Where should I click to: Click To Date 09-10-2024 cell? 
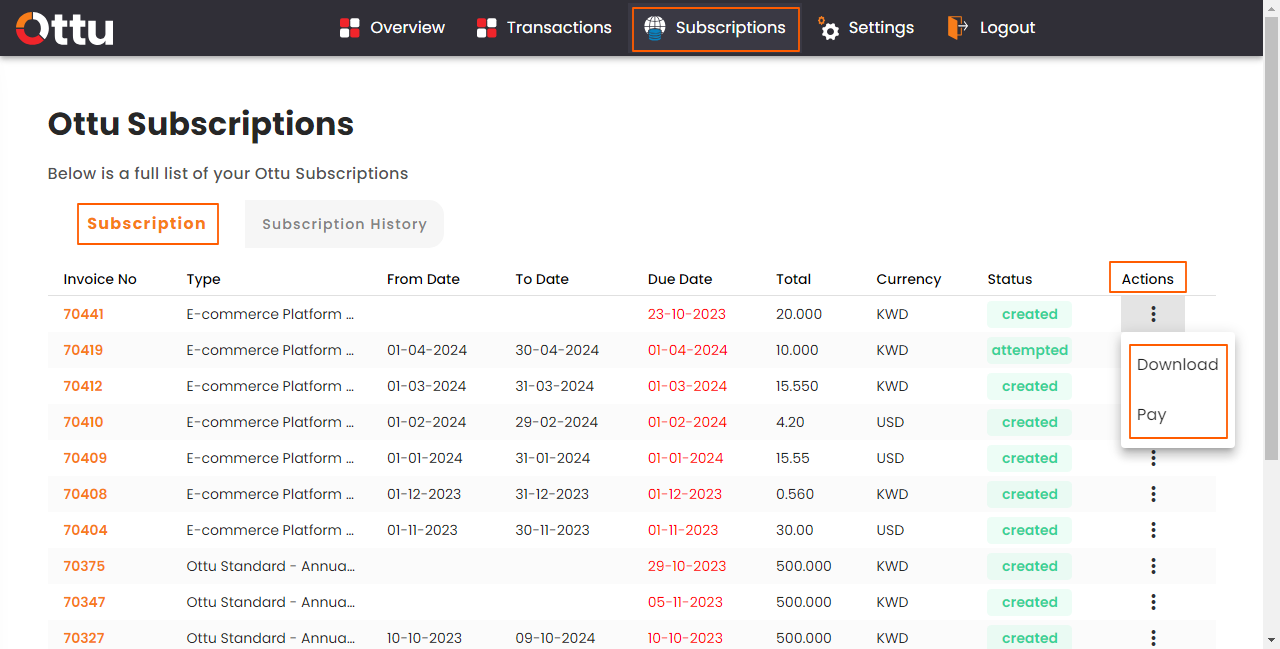point(556,638)
